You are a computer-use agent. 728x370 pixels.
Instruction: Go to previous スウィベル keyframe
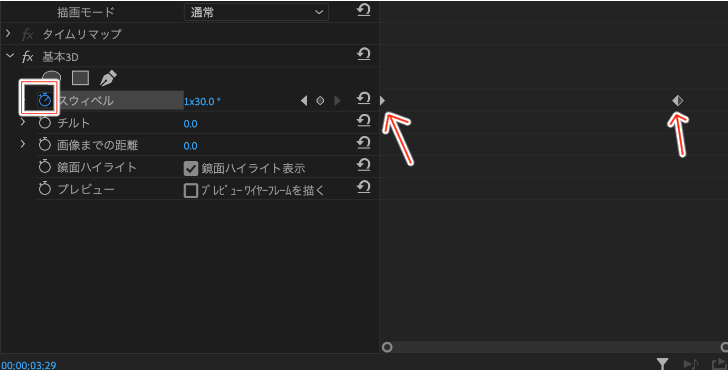pyautogui.click(x=304, y=100)
